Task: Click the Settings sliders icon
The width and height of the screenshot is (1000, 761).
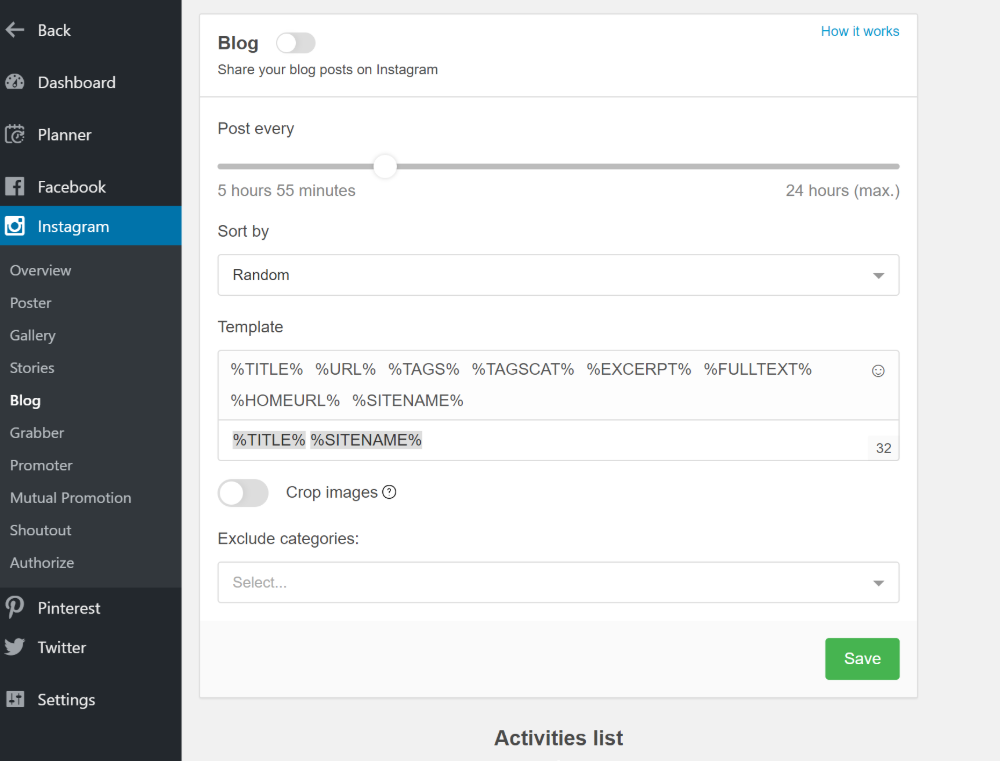Action: (14, 699)
